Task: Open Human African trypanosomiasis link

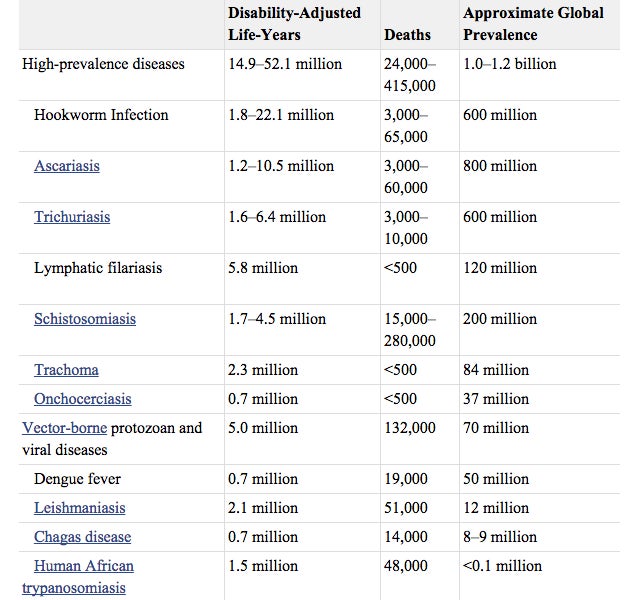Action: pos(85,566)
